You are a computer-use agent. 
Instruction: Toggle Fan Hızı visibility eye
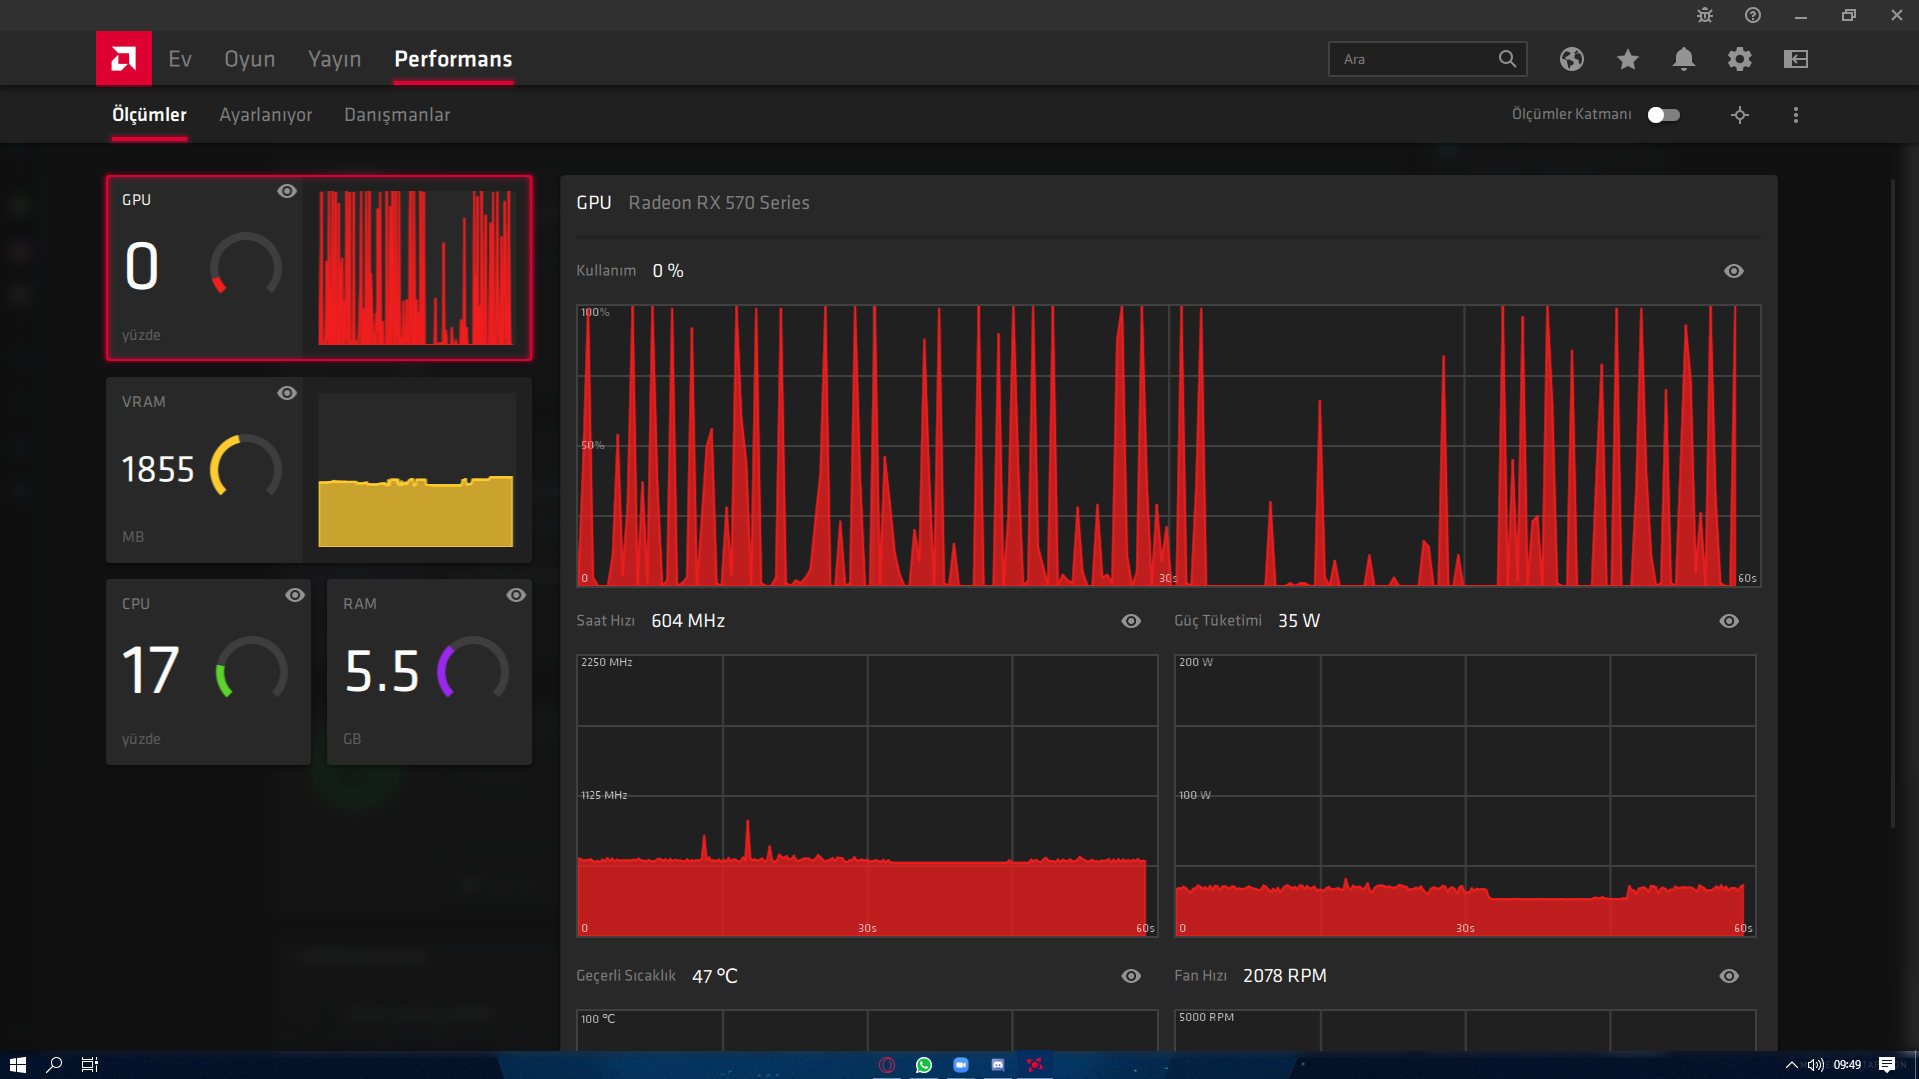point(1729,976)
